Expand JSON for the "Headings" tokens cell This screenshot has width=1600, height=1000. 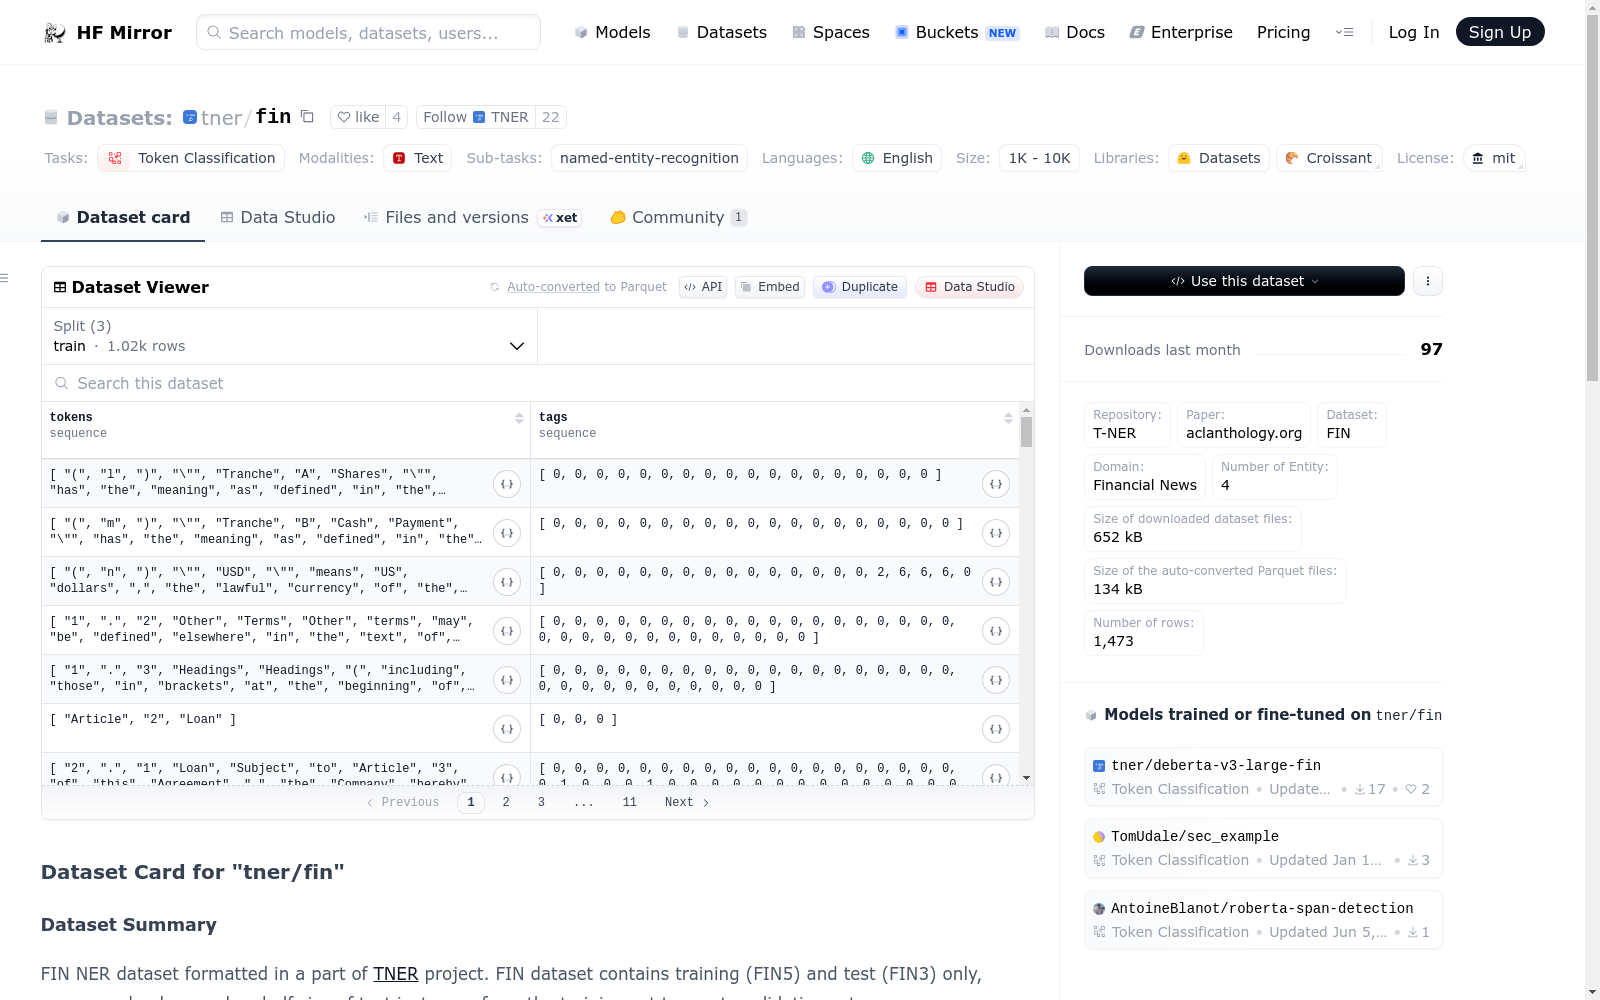coord(507,680)
